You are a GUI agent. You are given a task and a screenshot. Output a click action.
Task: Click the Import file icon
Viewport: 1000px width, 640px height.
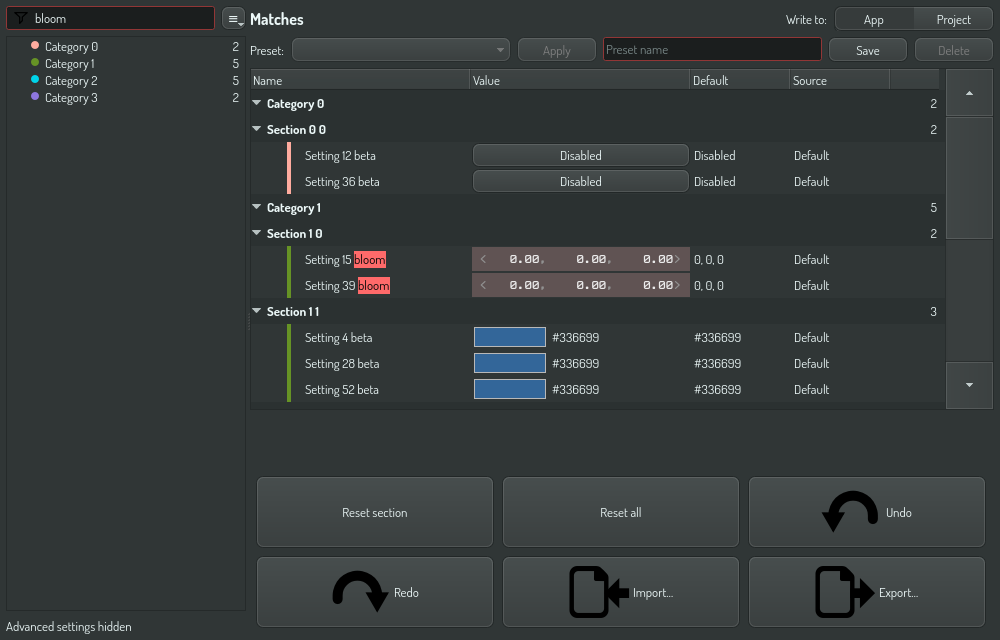pos(599,592)
